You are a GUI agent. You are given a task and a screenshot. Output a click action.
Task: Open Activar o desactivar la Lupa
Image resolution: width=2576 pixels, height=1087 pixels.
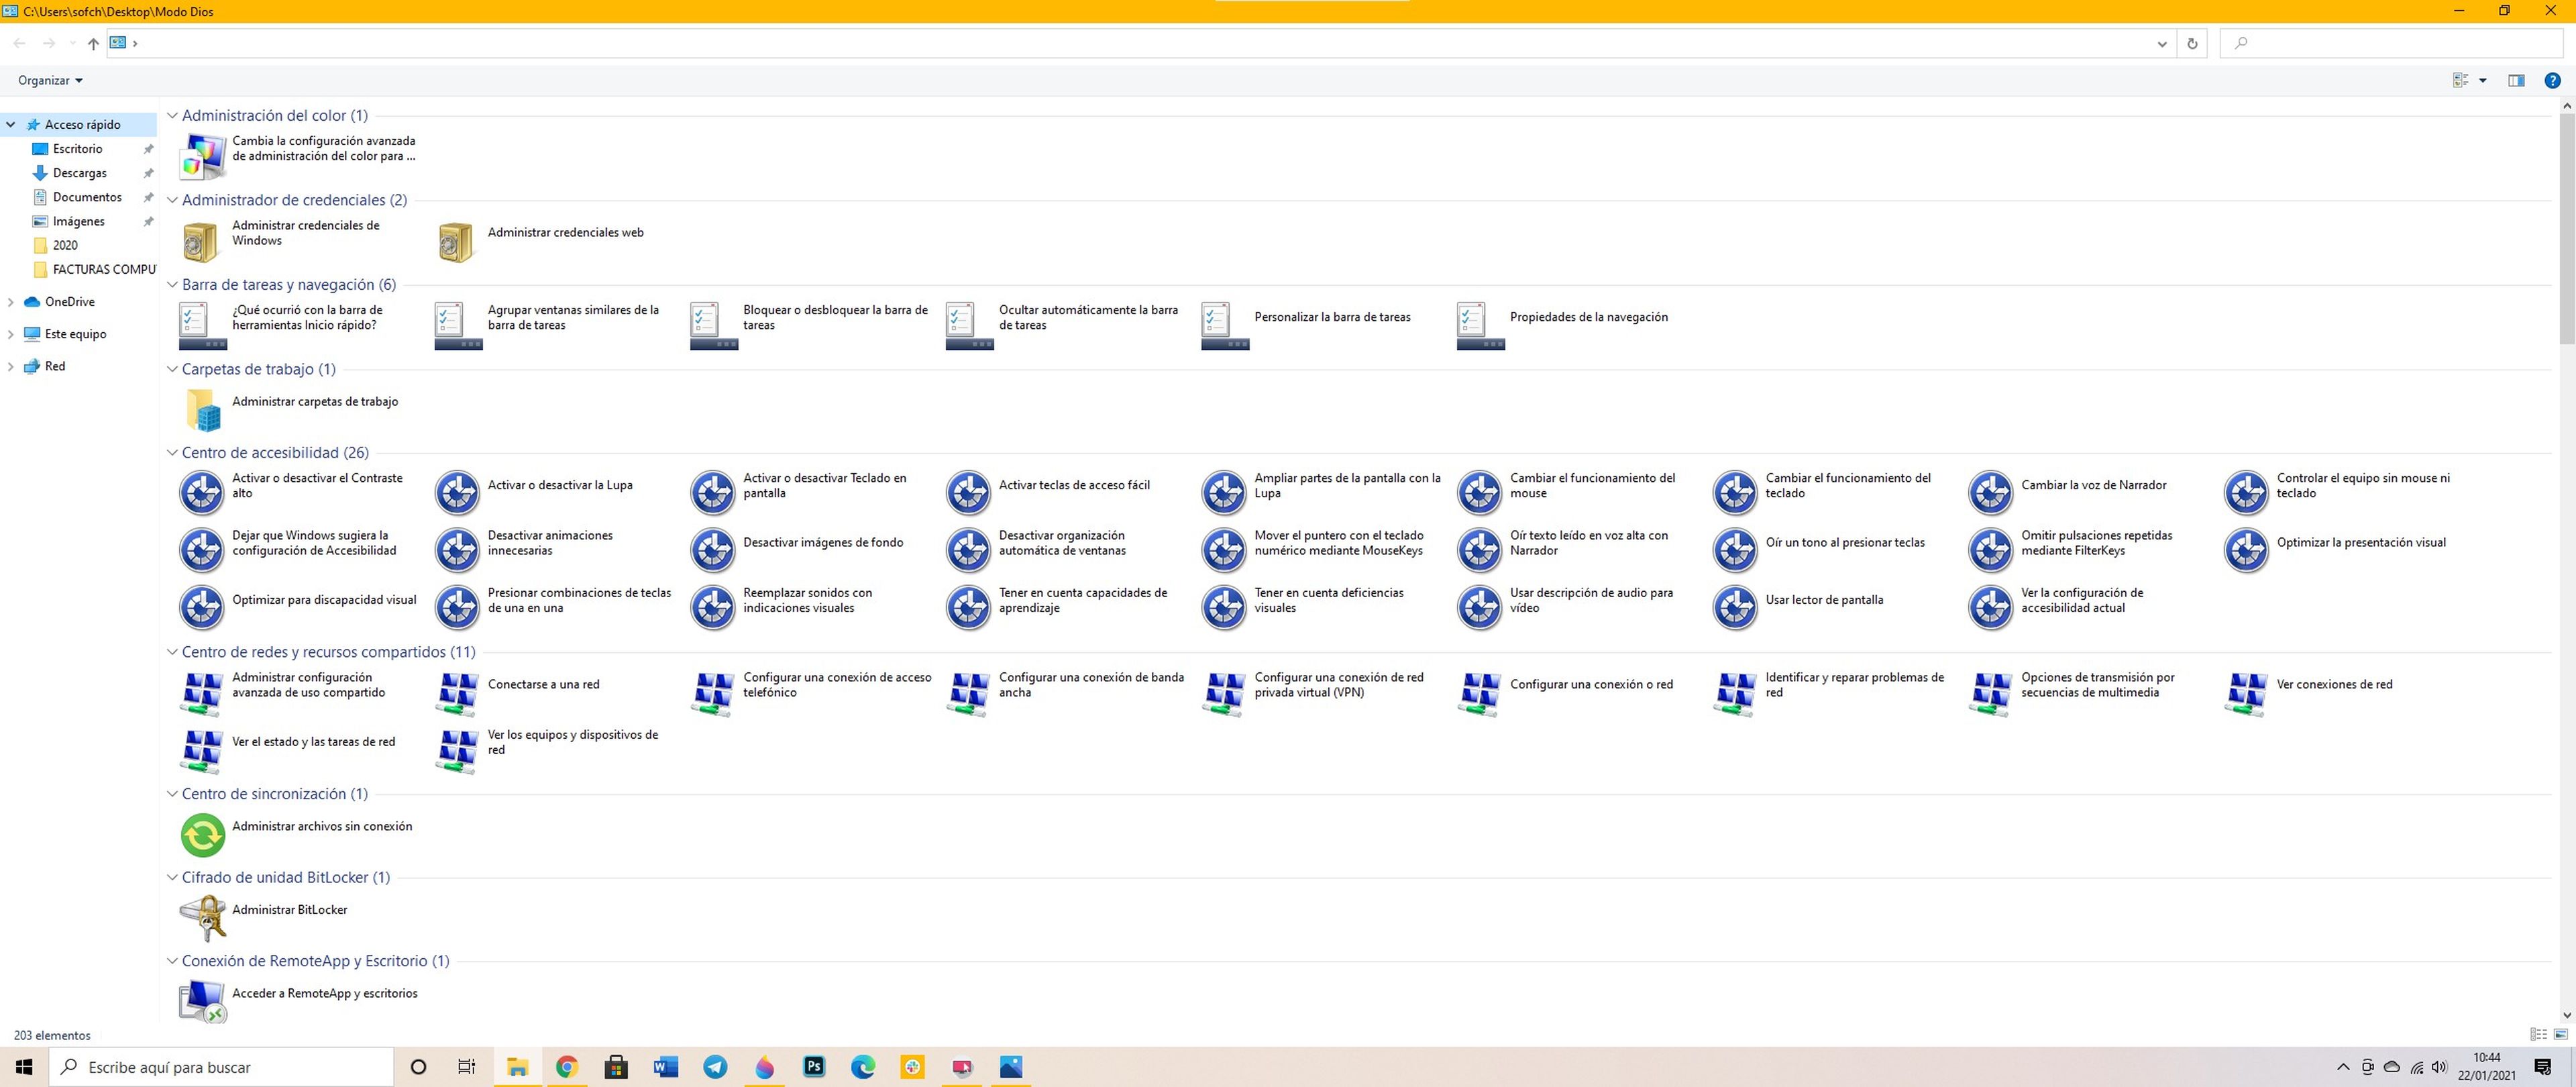point(457,492)
